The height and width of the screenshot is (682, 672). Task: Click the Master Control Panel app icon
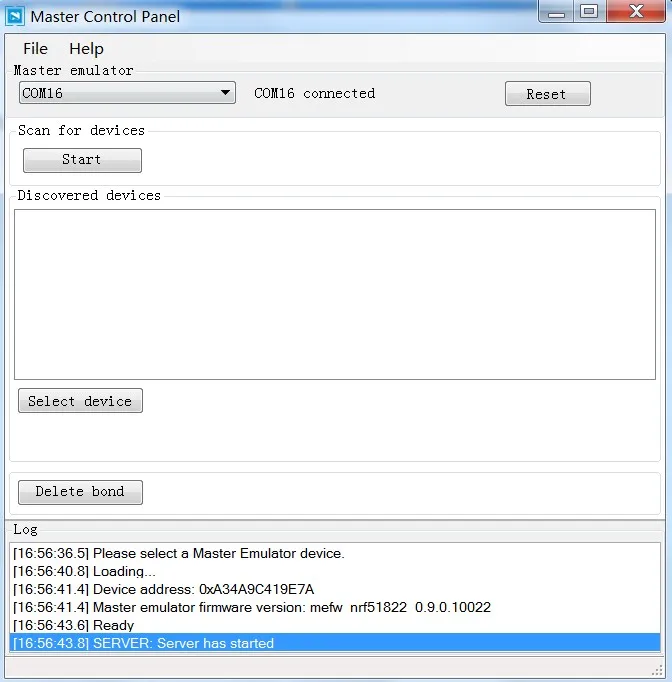point(15,17)
